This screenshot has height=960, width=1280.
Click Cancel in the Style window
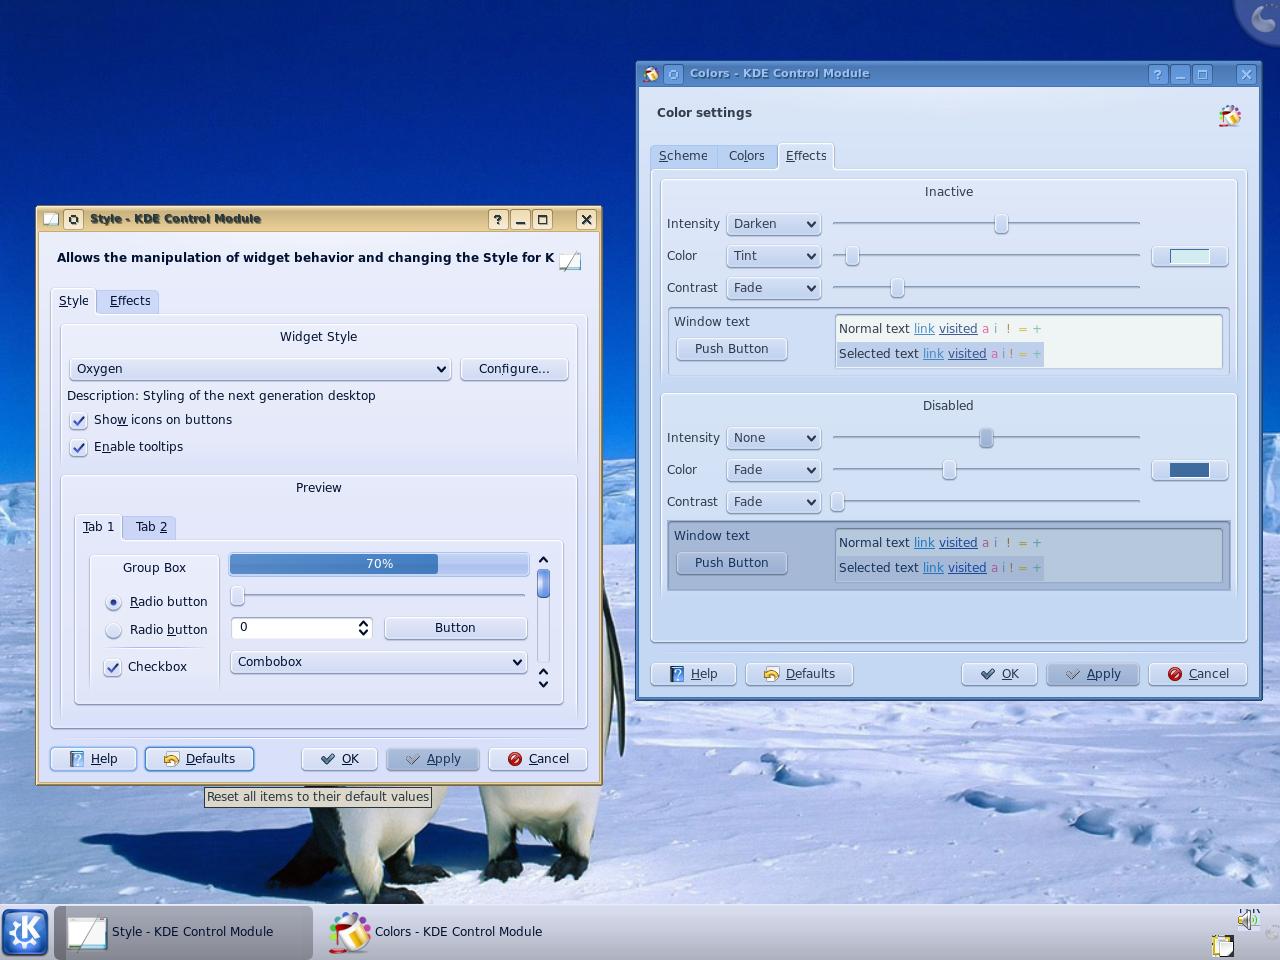click(537, 759)
